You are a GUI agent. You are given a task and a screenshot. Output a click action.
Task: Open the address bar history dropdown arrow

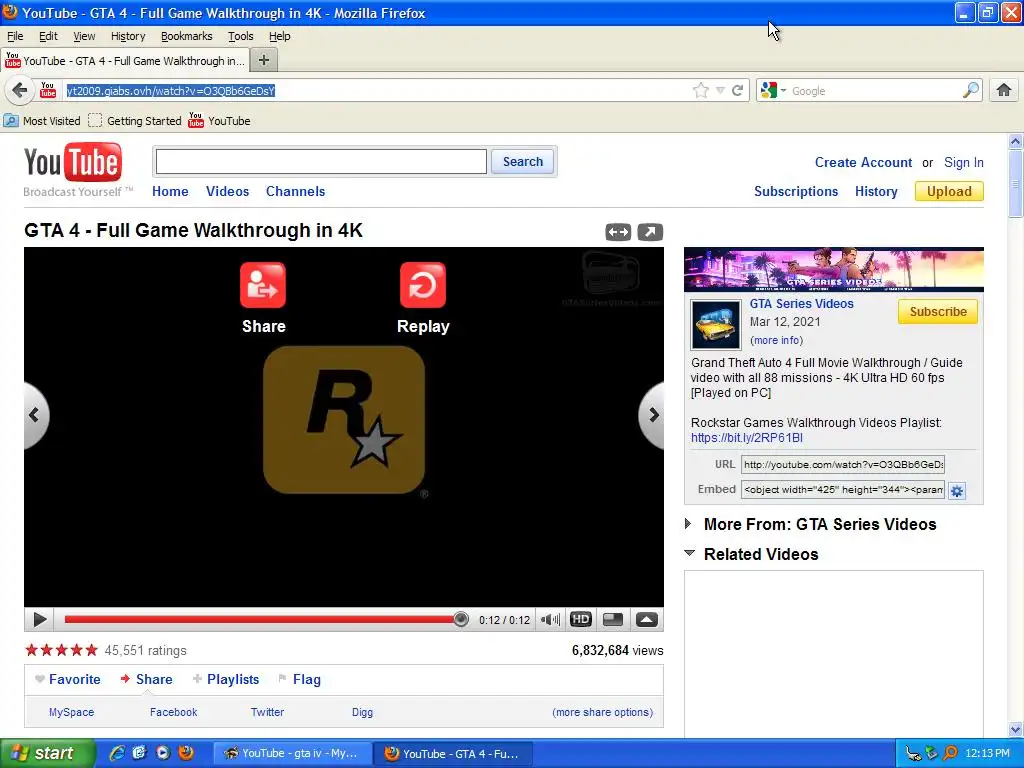point(720,91)
